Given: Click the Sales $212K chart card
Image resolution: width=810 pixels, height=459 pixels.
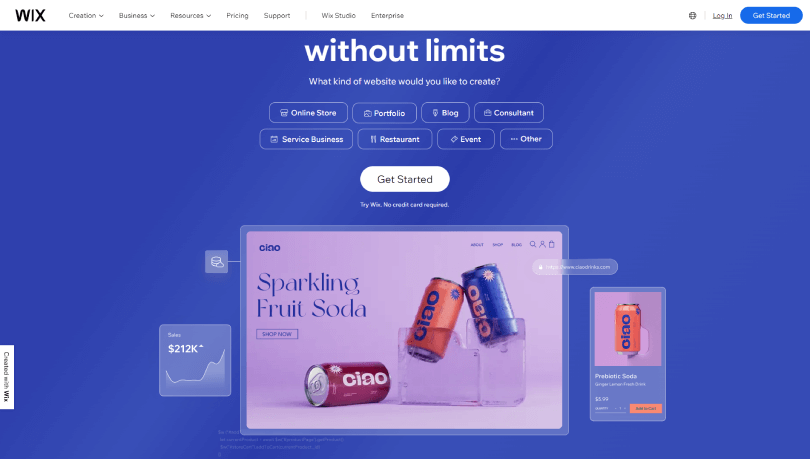Looking at the screenshot, I should [195, 360].
